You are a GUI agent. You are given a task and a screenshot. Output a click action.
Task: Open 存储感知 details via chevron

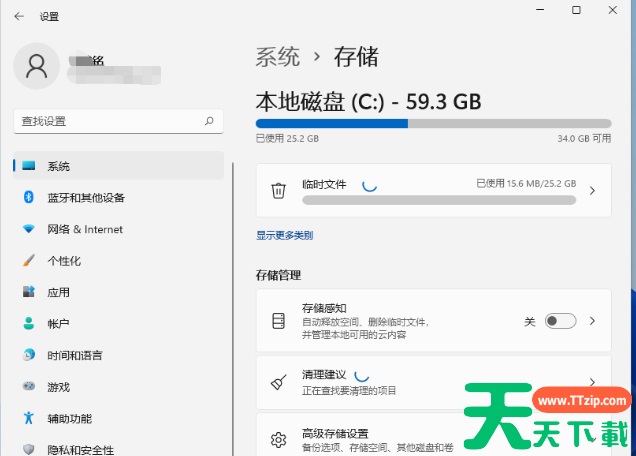pyautogui.click(x=592, y=321)
